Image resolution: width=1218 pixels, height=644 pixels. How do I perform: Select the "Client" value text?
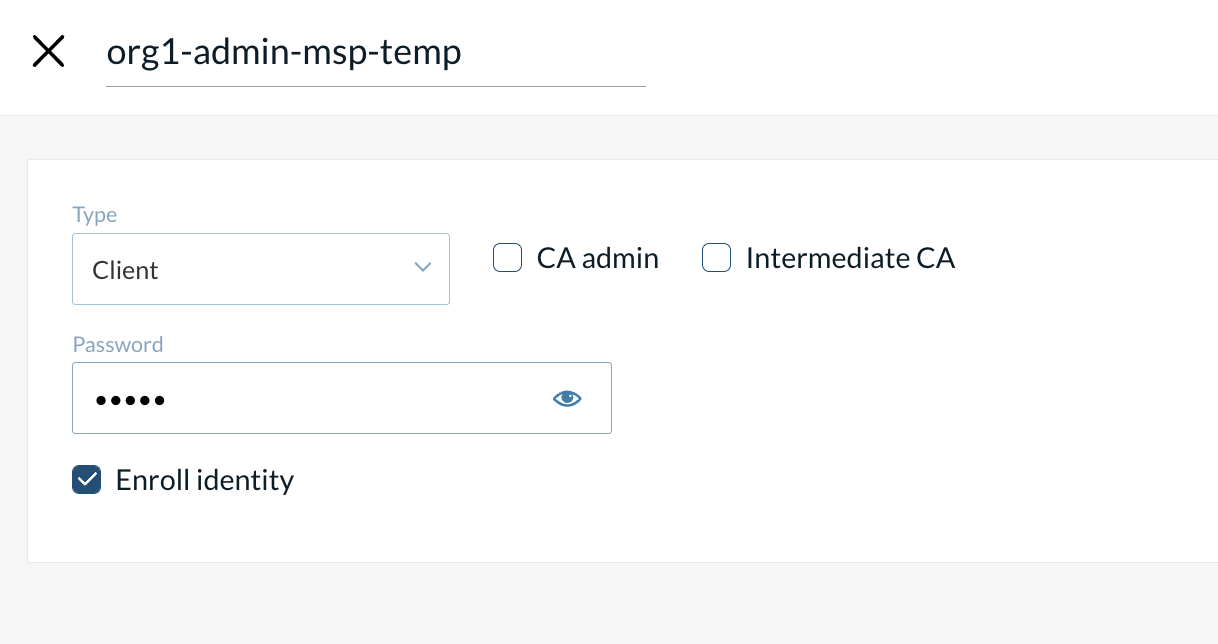[125, 270]
